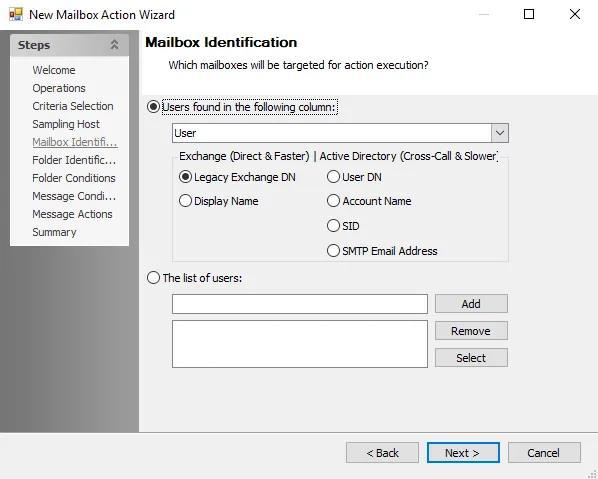Go to the Welcome step
Image resolution: width=598 pixels, height=479 pixels.
pyautogui.click(x=54, y=70)
